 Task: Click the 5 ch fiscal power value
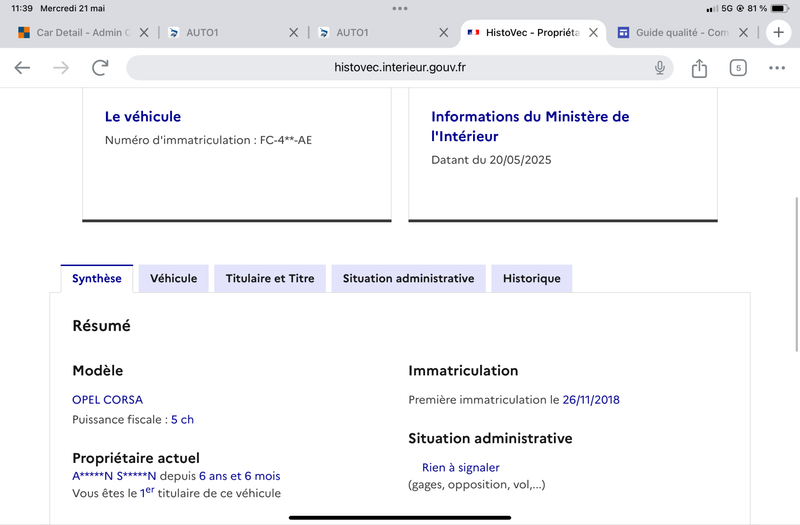pos(182,420)
